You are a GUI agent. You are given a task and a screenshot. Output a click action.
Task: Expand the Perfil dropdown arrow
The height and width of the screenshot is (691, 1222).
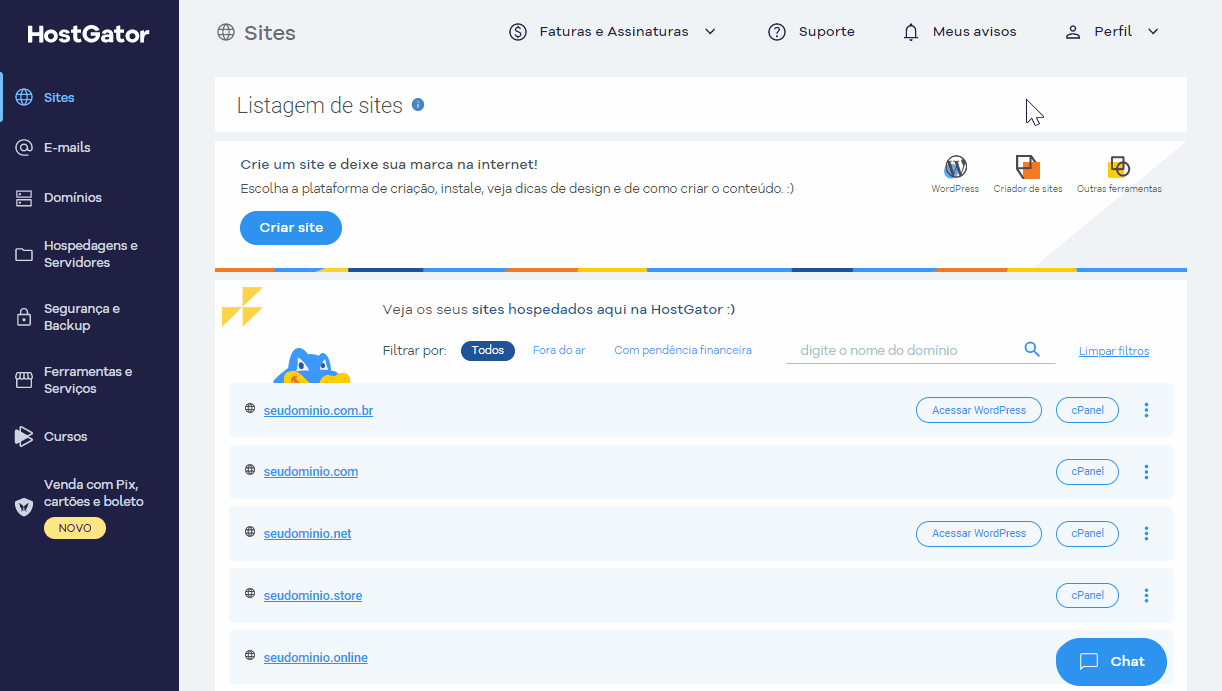(1153, 32)
